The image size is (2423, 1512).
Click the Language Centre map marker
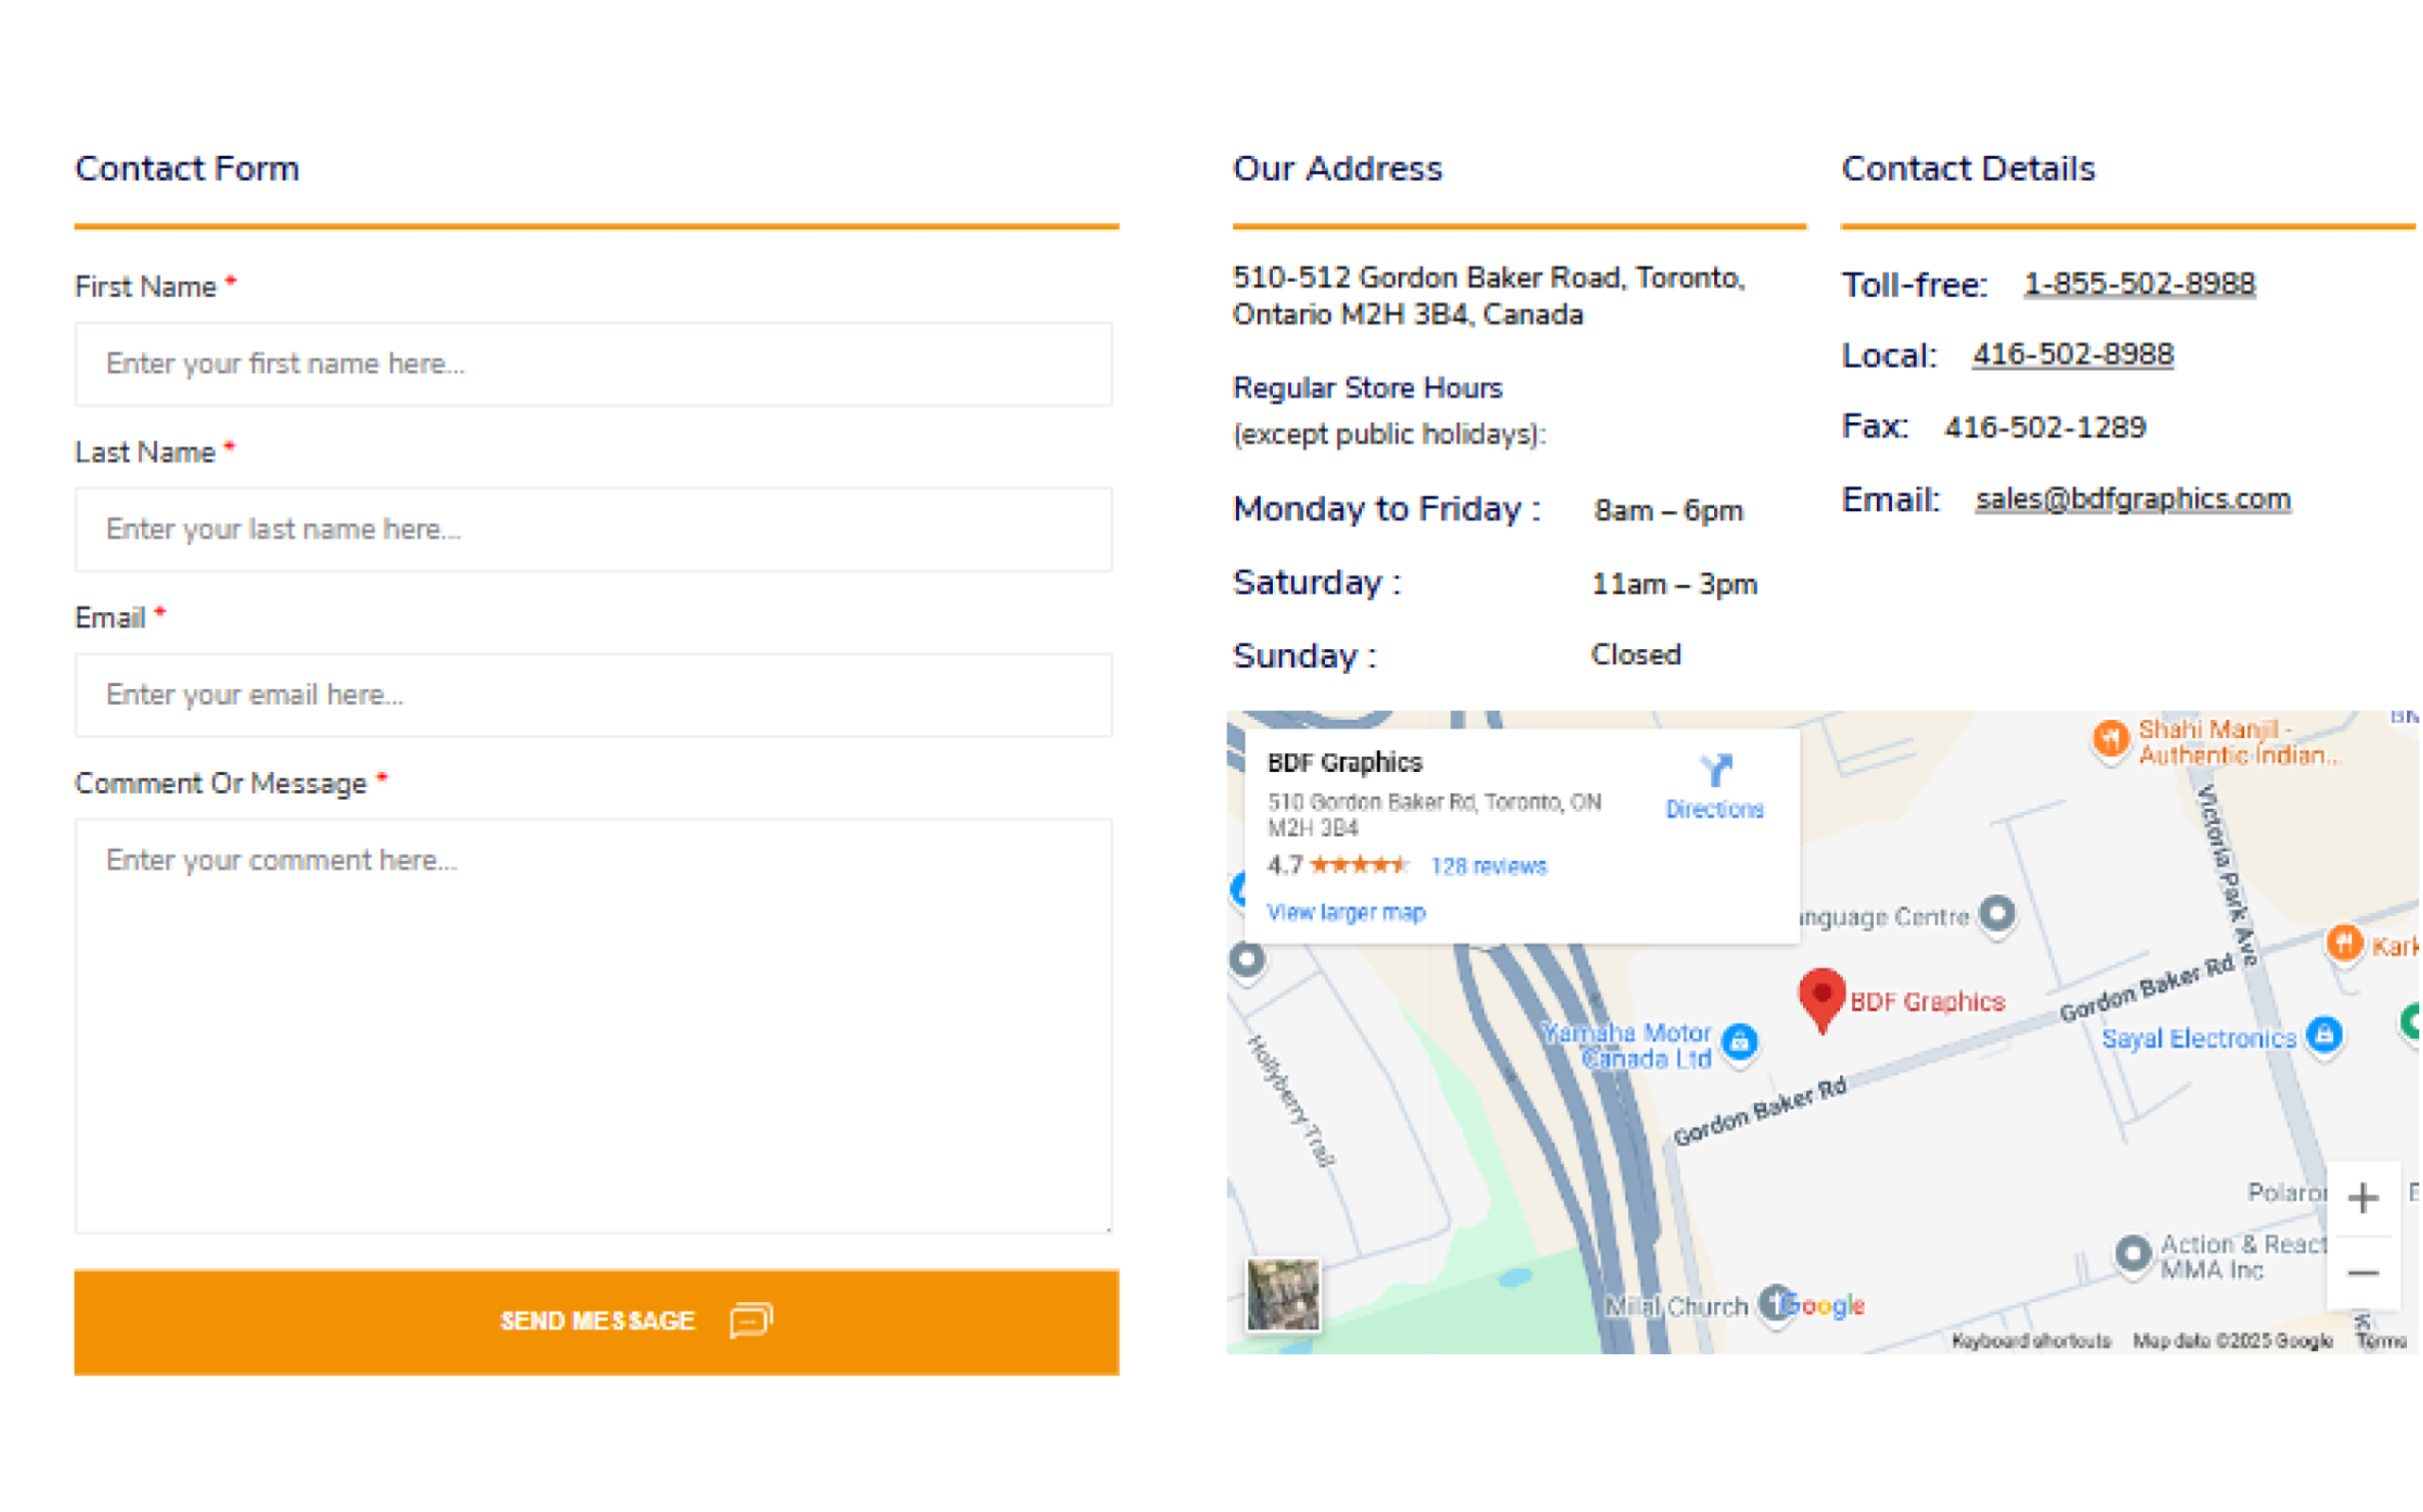pyautogui.click(x=2000, y=914)
